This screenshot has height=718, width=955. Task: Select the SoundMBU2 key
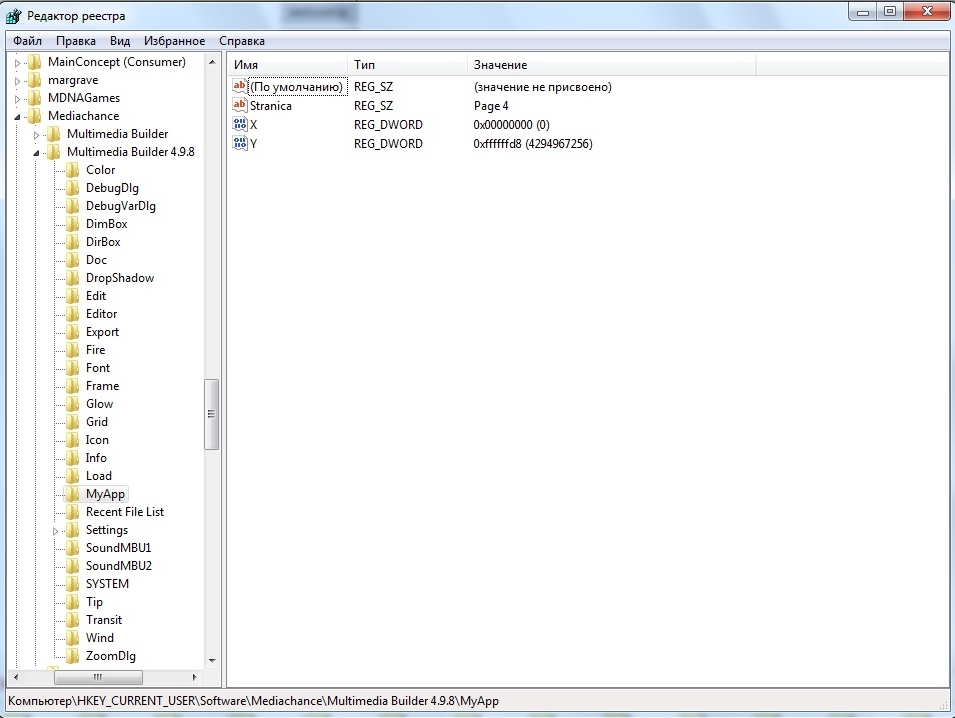point(119,566)
